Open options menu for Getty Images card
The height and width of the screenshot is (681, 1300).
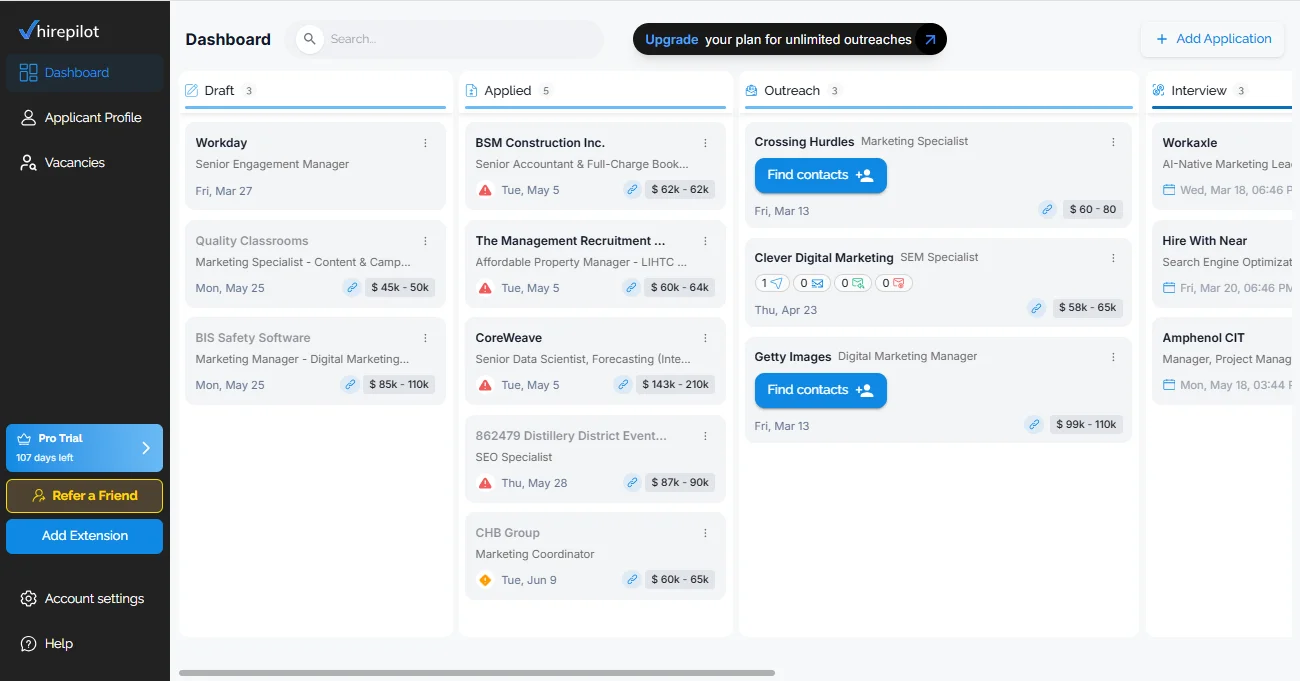1113,357
